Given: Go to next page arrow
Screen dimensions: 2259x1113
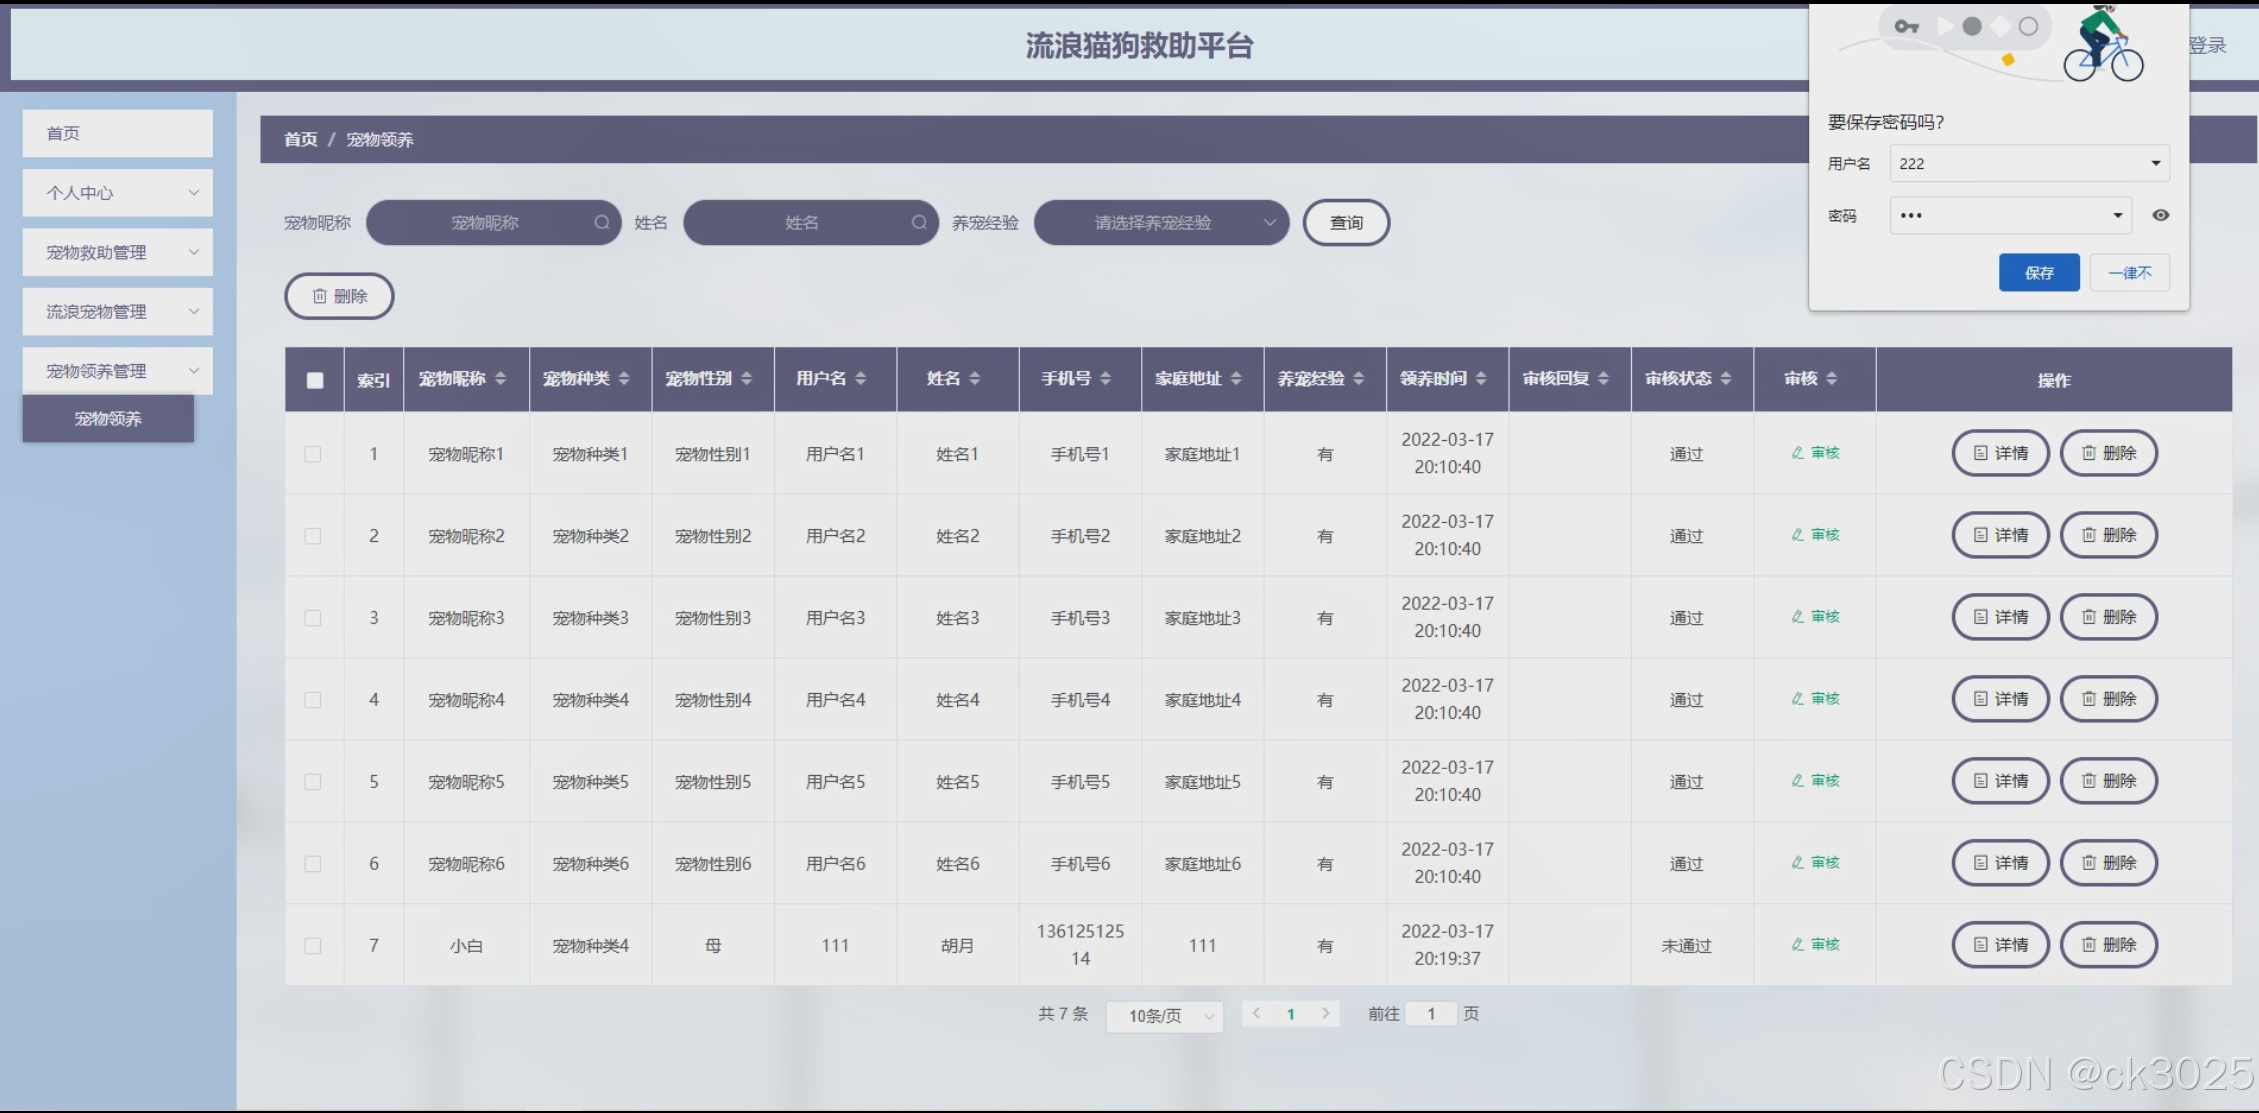Looking at the screenshot, I should (x=1325, y=1013).
